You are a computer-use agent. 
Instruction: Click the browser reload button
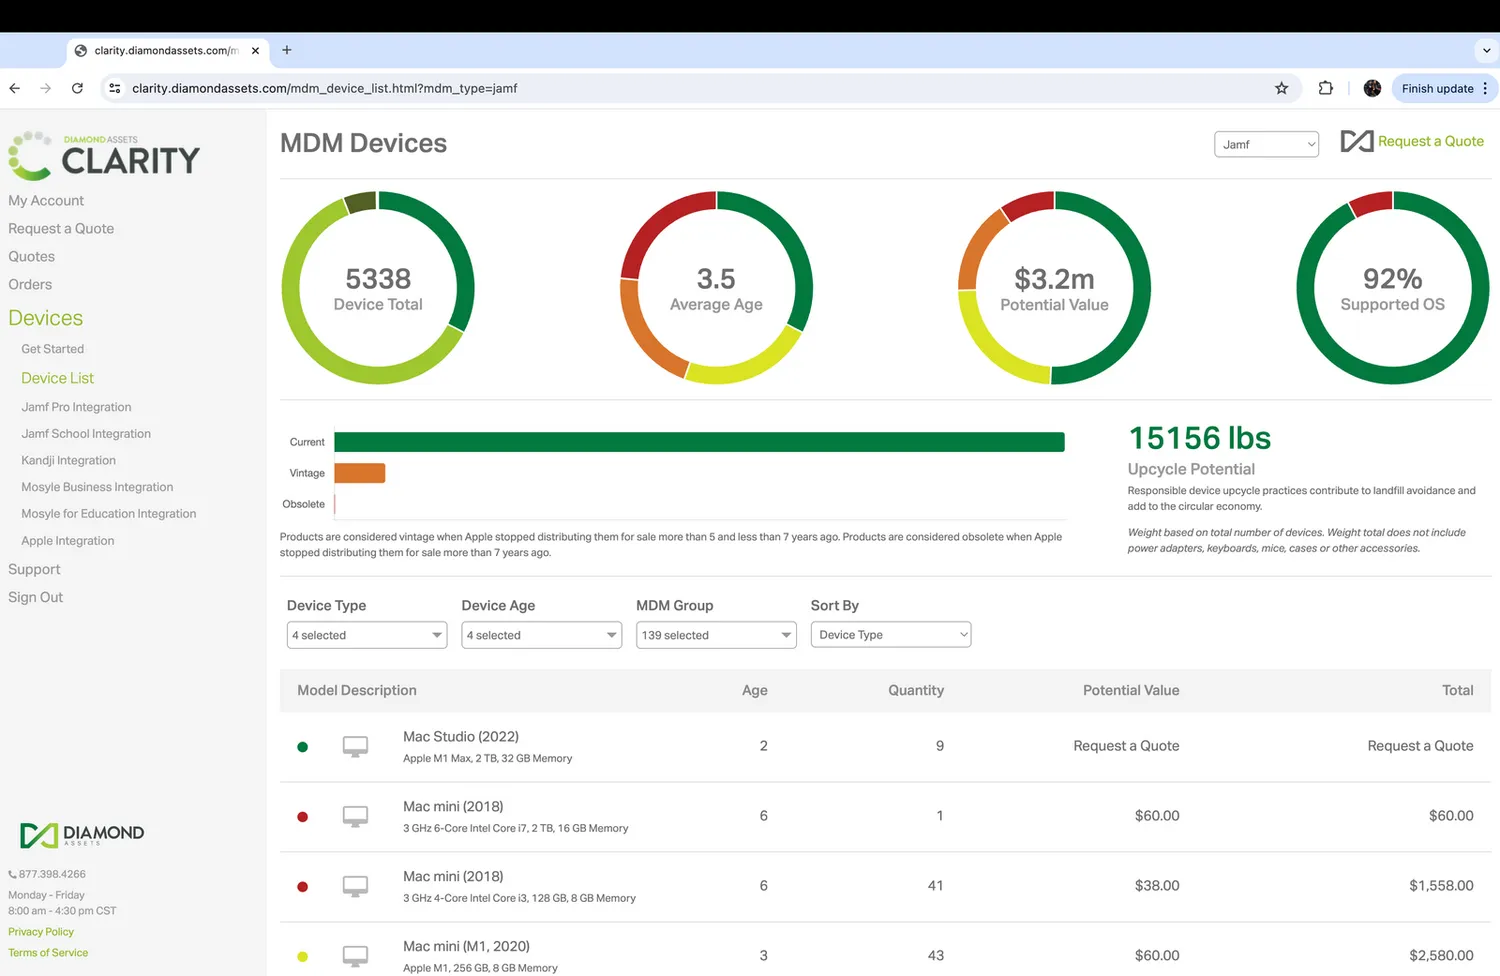pos(77,88)
